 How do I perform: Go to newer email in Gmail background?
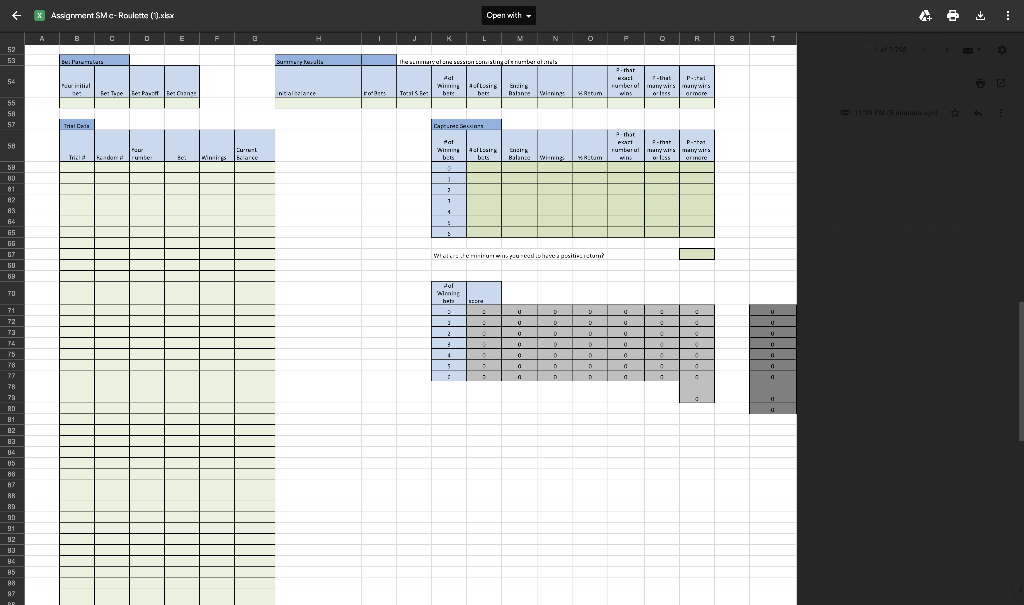(924, 50)
